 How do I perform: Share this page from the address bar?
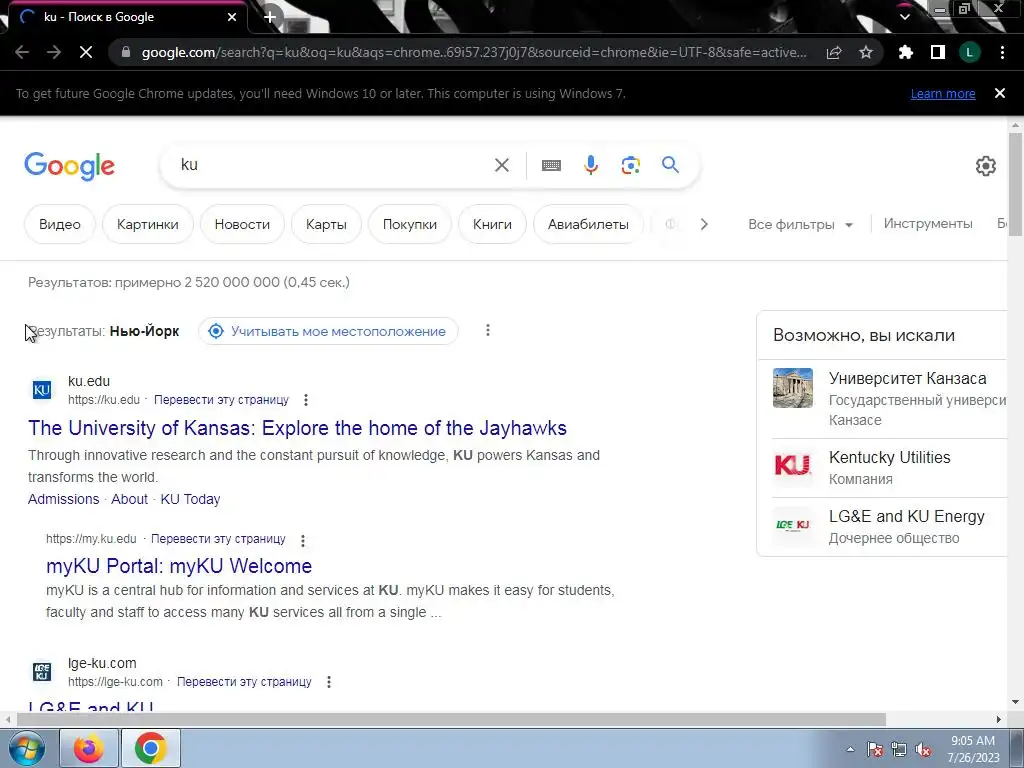[834, 52]
